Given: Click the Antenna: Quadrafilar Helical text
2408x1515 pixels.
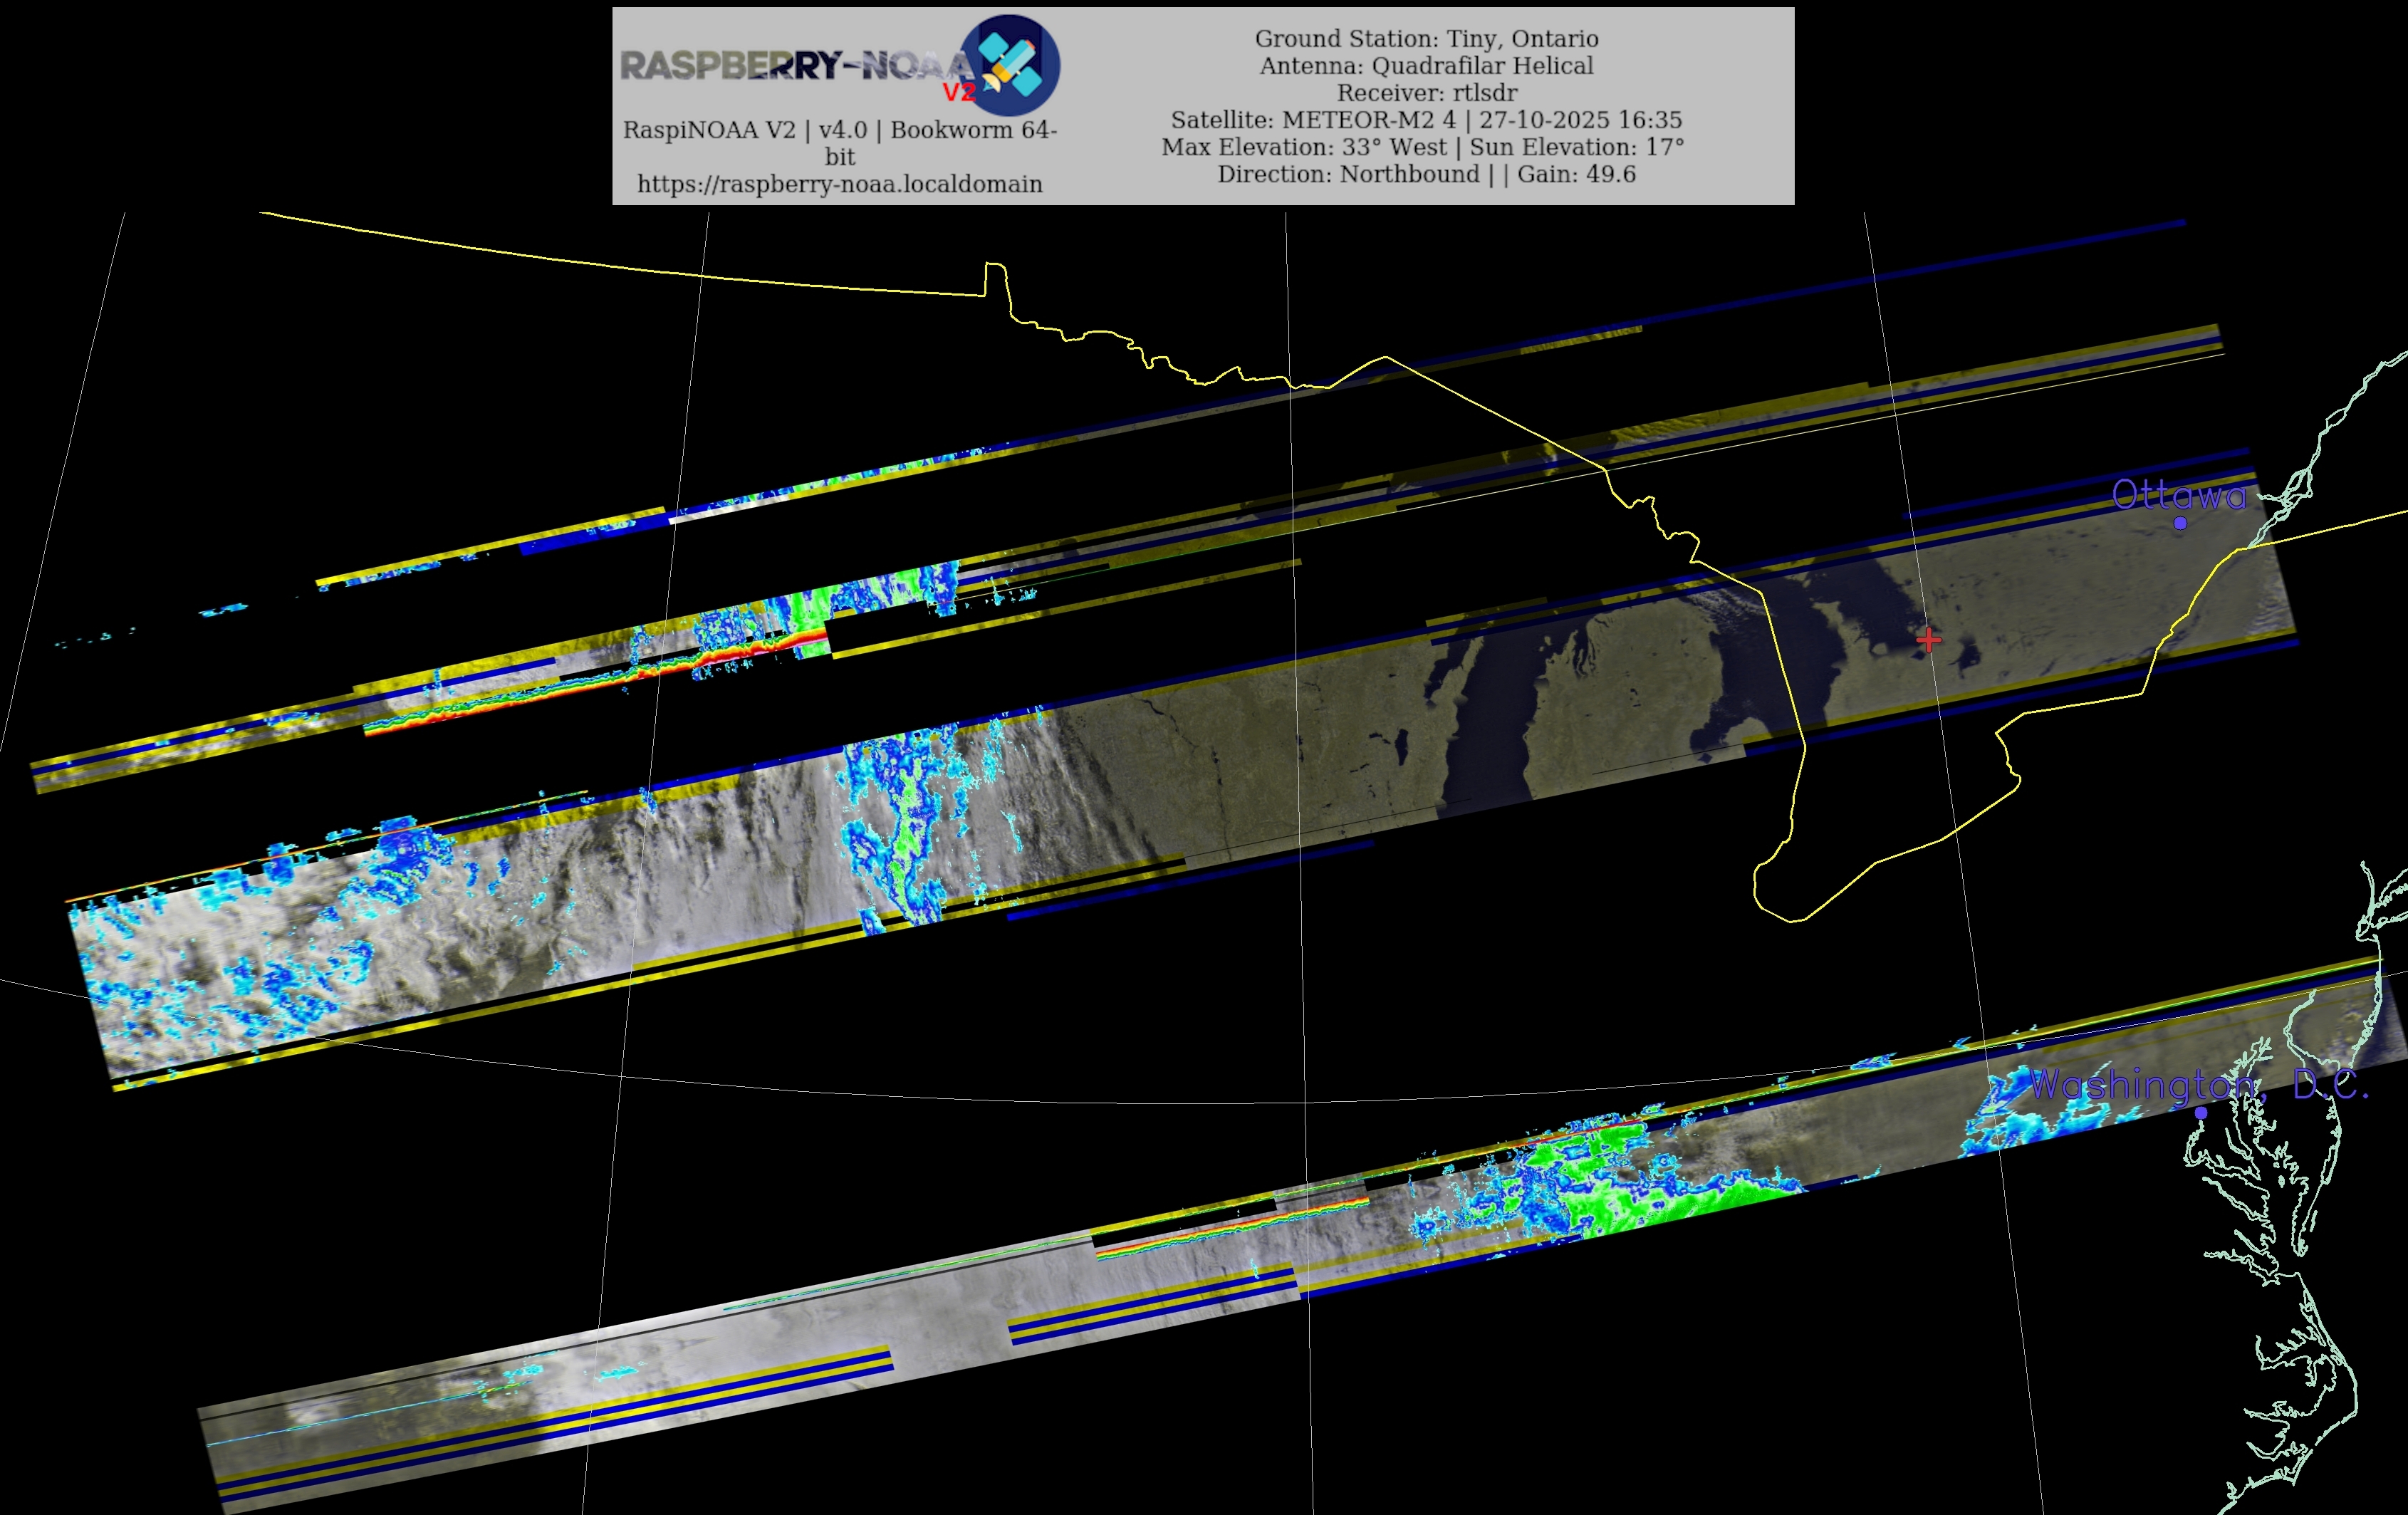Looking at the screenshot, I should [1426, 66].
